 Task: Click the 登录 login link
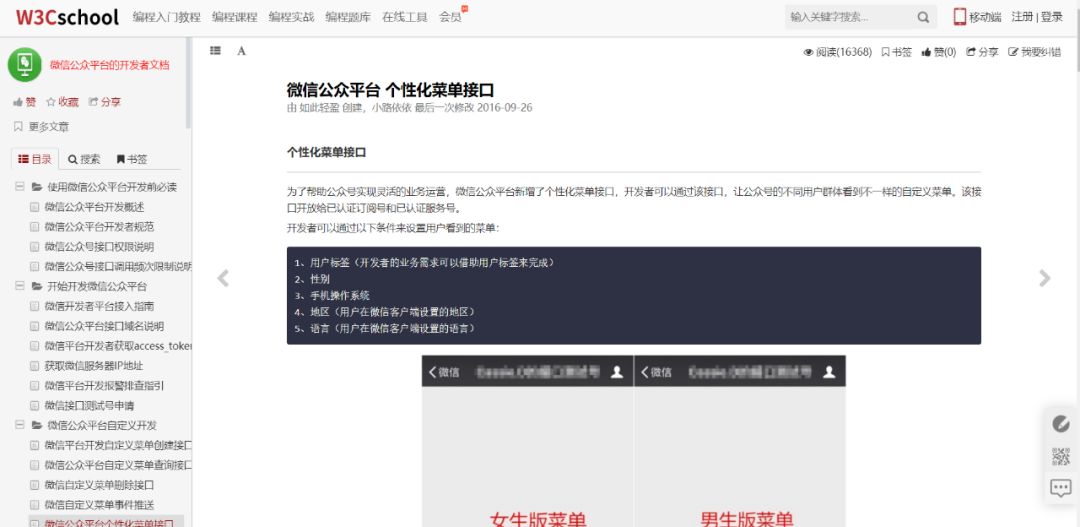pos(1052,17)
